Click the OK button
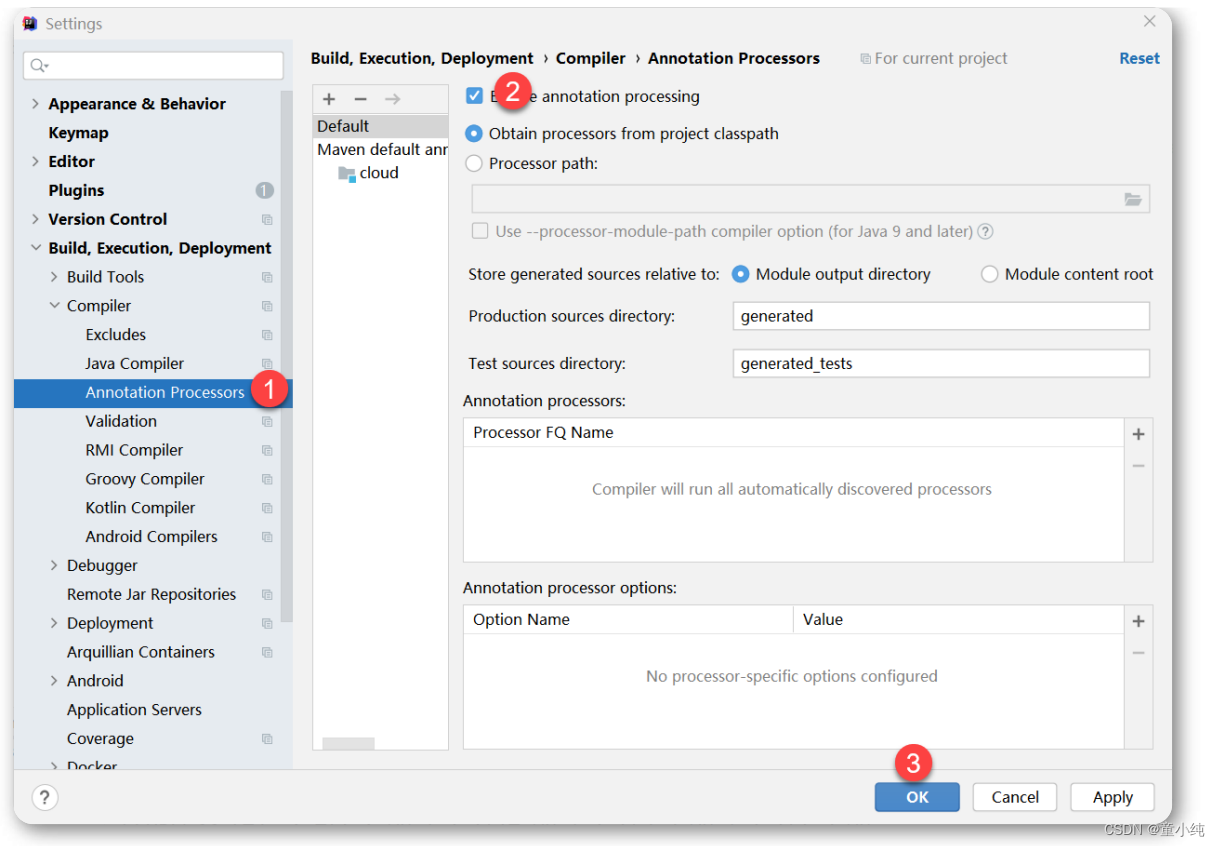Screen dimensions: 1220x846 (x=917, y=797)
